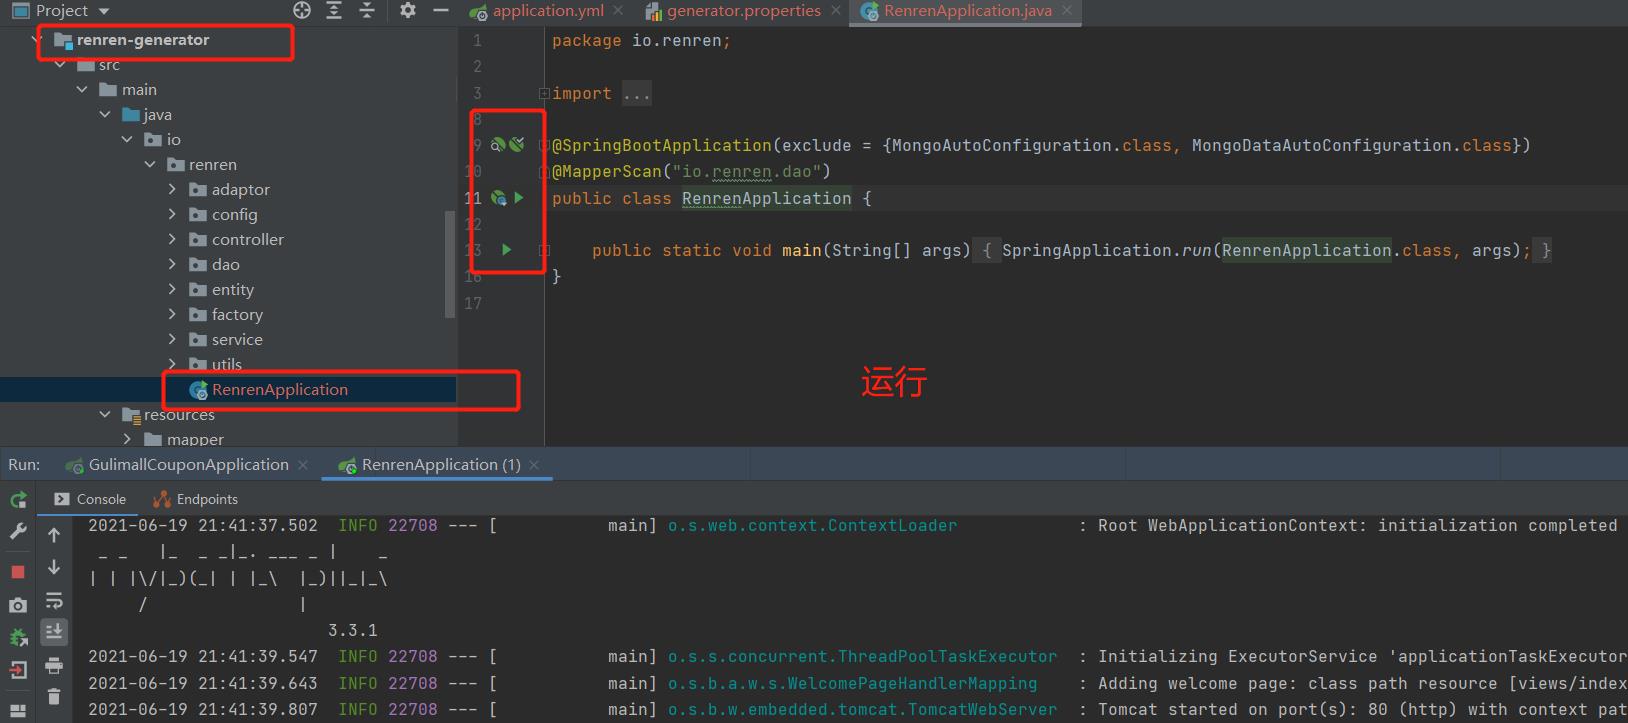The width and height of the screenshot is (1628, 723).
Task: Click the Select Opened File target icon
Action: (302, 10)
